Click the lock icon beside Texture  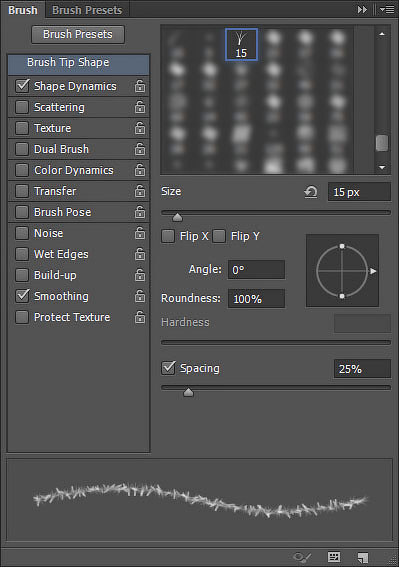point(140,128)
